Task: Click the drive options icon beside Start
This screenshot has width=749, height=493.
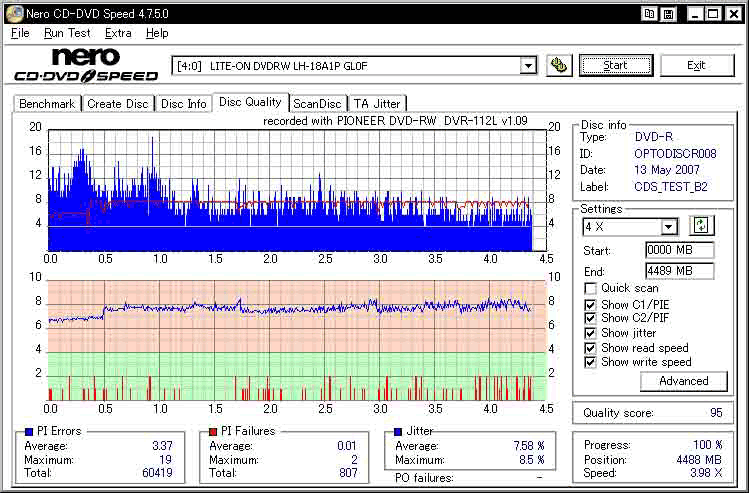Action: click(560, 65)
